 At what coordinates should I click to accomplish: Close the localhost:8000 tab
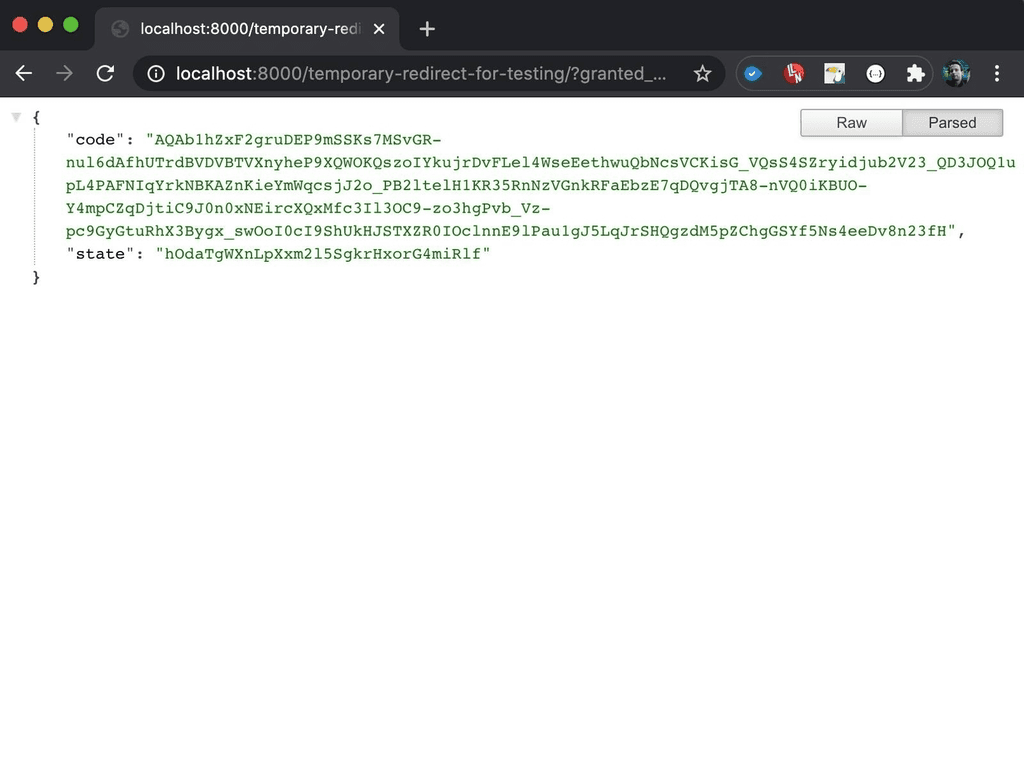click(x=379, y=29)
